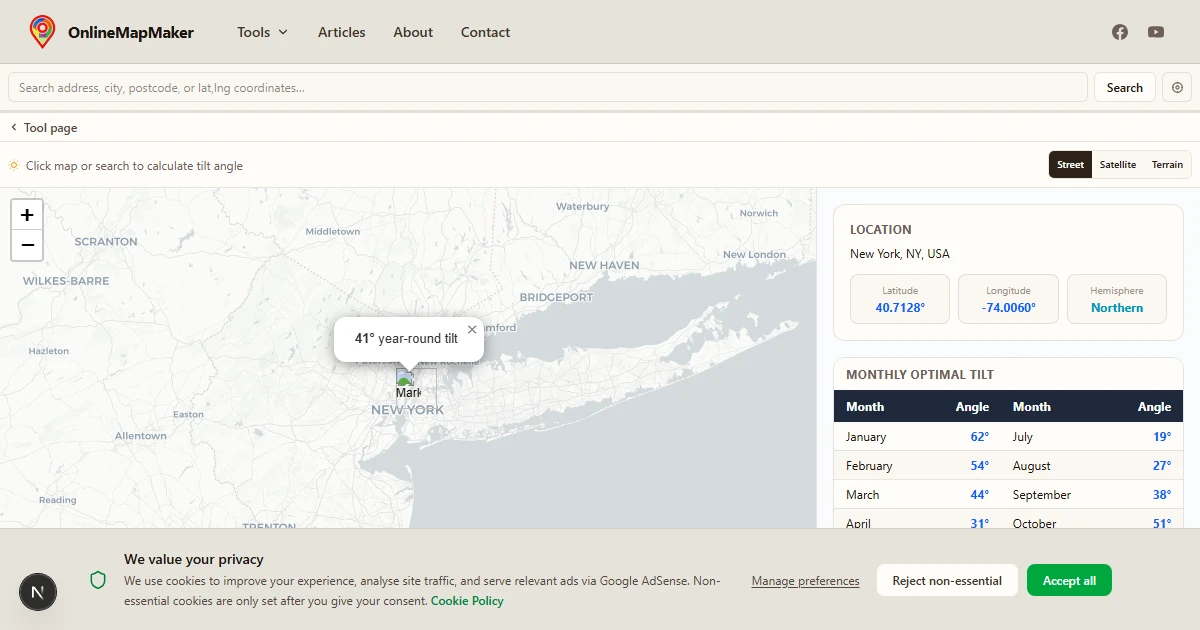Screen dimensions: 1200x630
Task: Select July row angle 19°
Action: [x=1161, y=437]
